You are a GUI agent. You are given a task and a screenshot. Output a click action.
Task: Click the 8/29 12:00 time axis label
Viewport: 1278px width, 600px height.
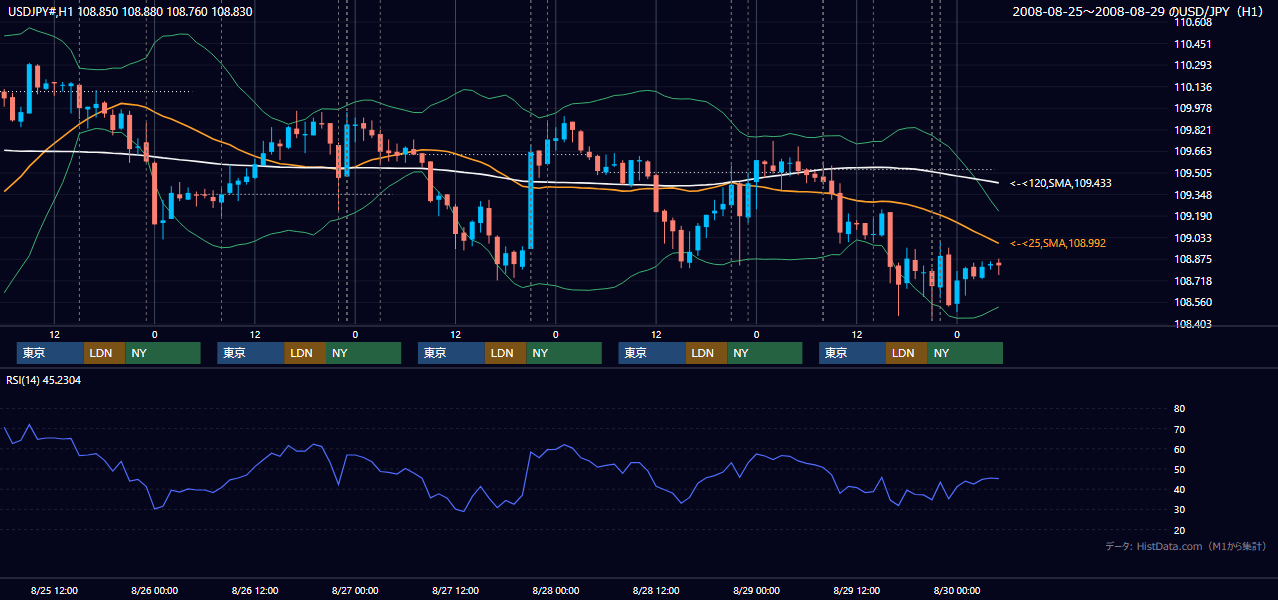(856, 590)
